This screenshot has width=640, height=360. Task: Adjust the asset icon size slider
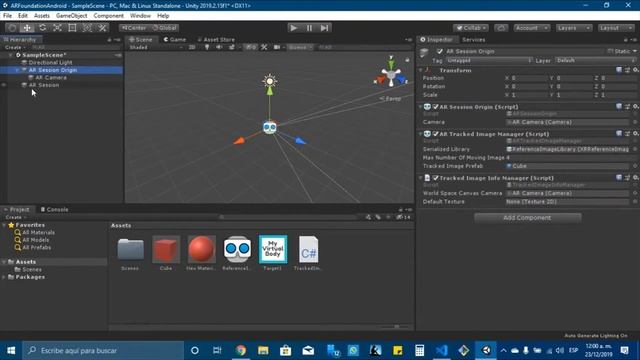click(x=396, y=327)
